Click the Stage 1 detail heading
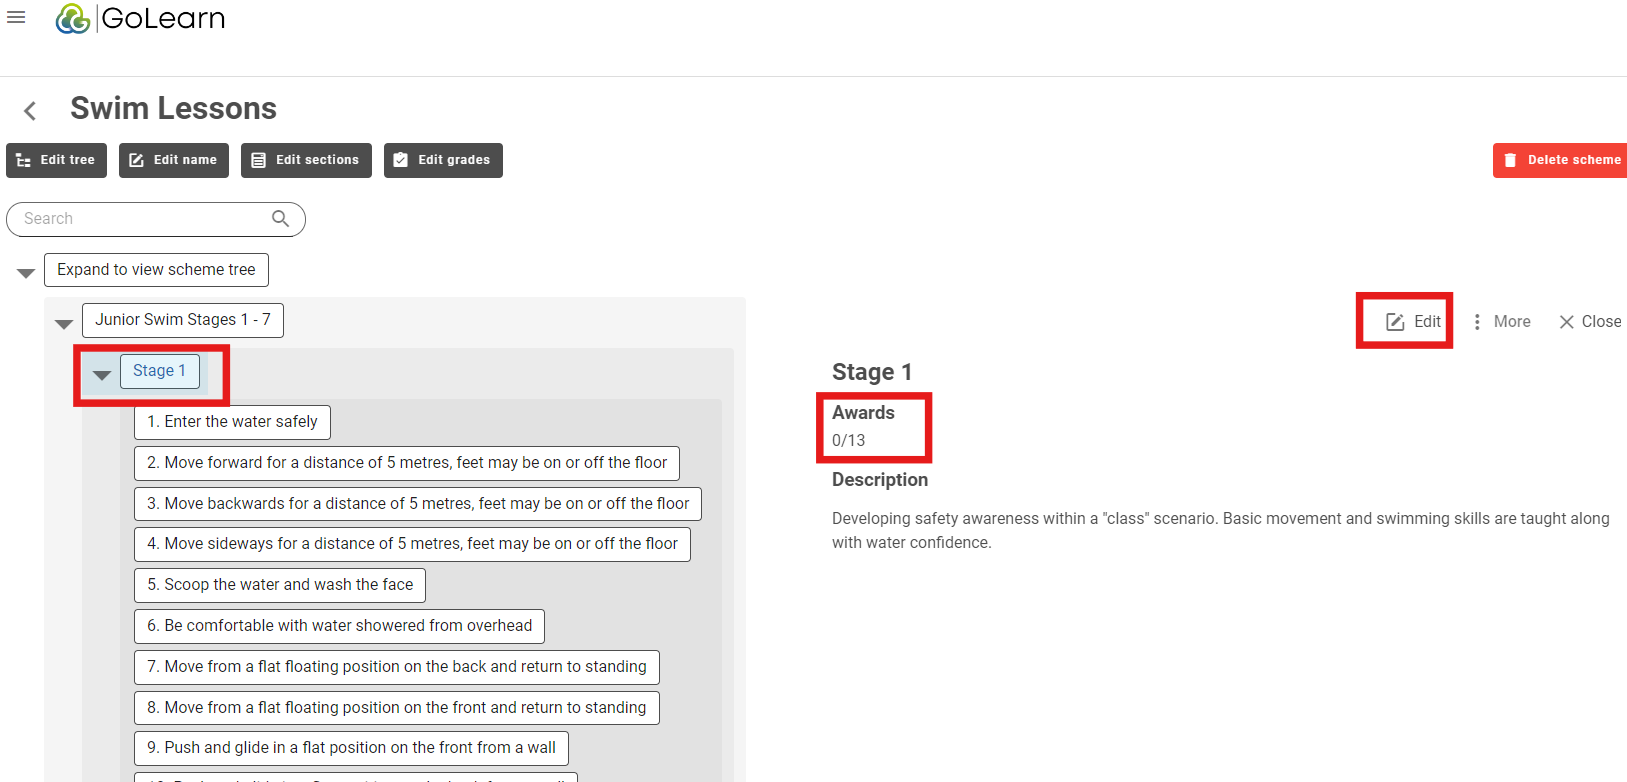The image size is (1627, 782). coord(872,372)
